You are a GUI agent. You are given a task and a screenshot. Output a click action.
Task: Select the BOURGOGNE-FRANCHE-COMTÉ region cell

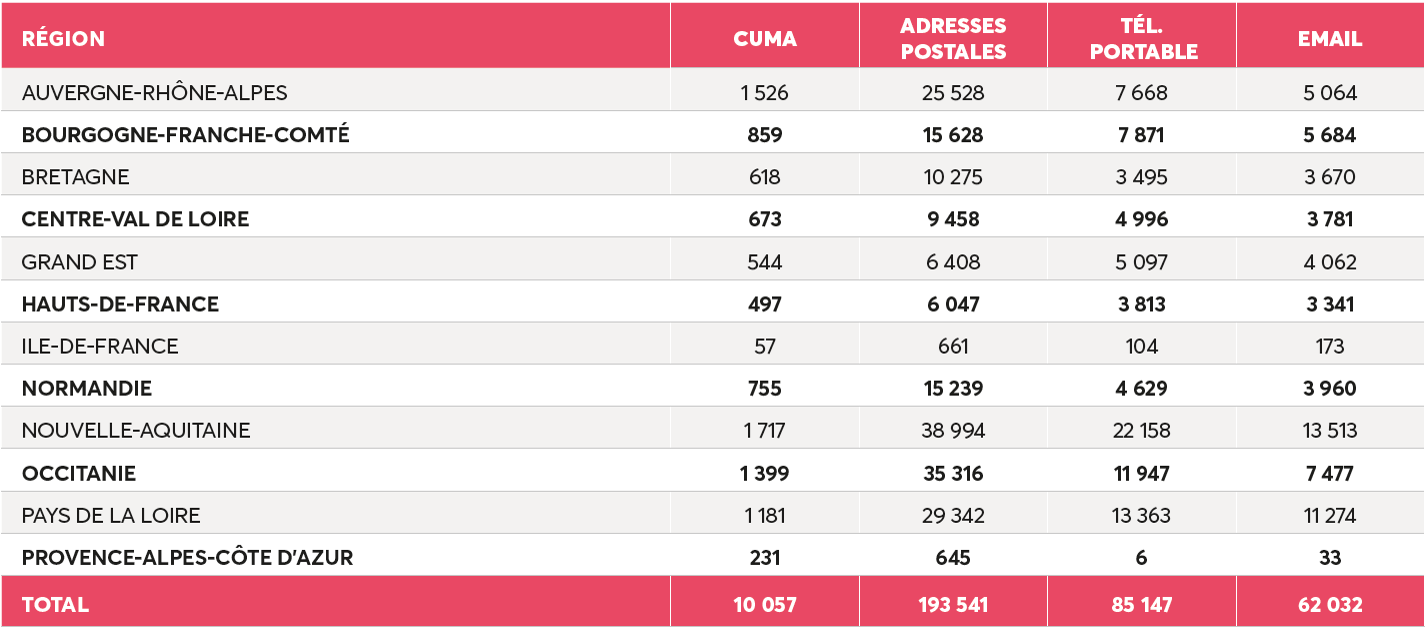click(186, 135)
